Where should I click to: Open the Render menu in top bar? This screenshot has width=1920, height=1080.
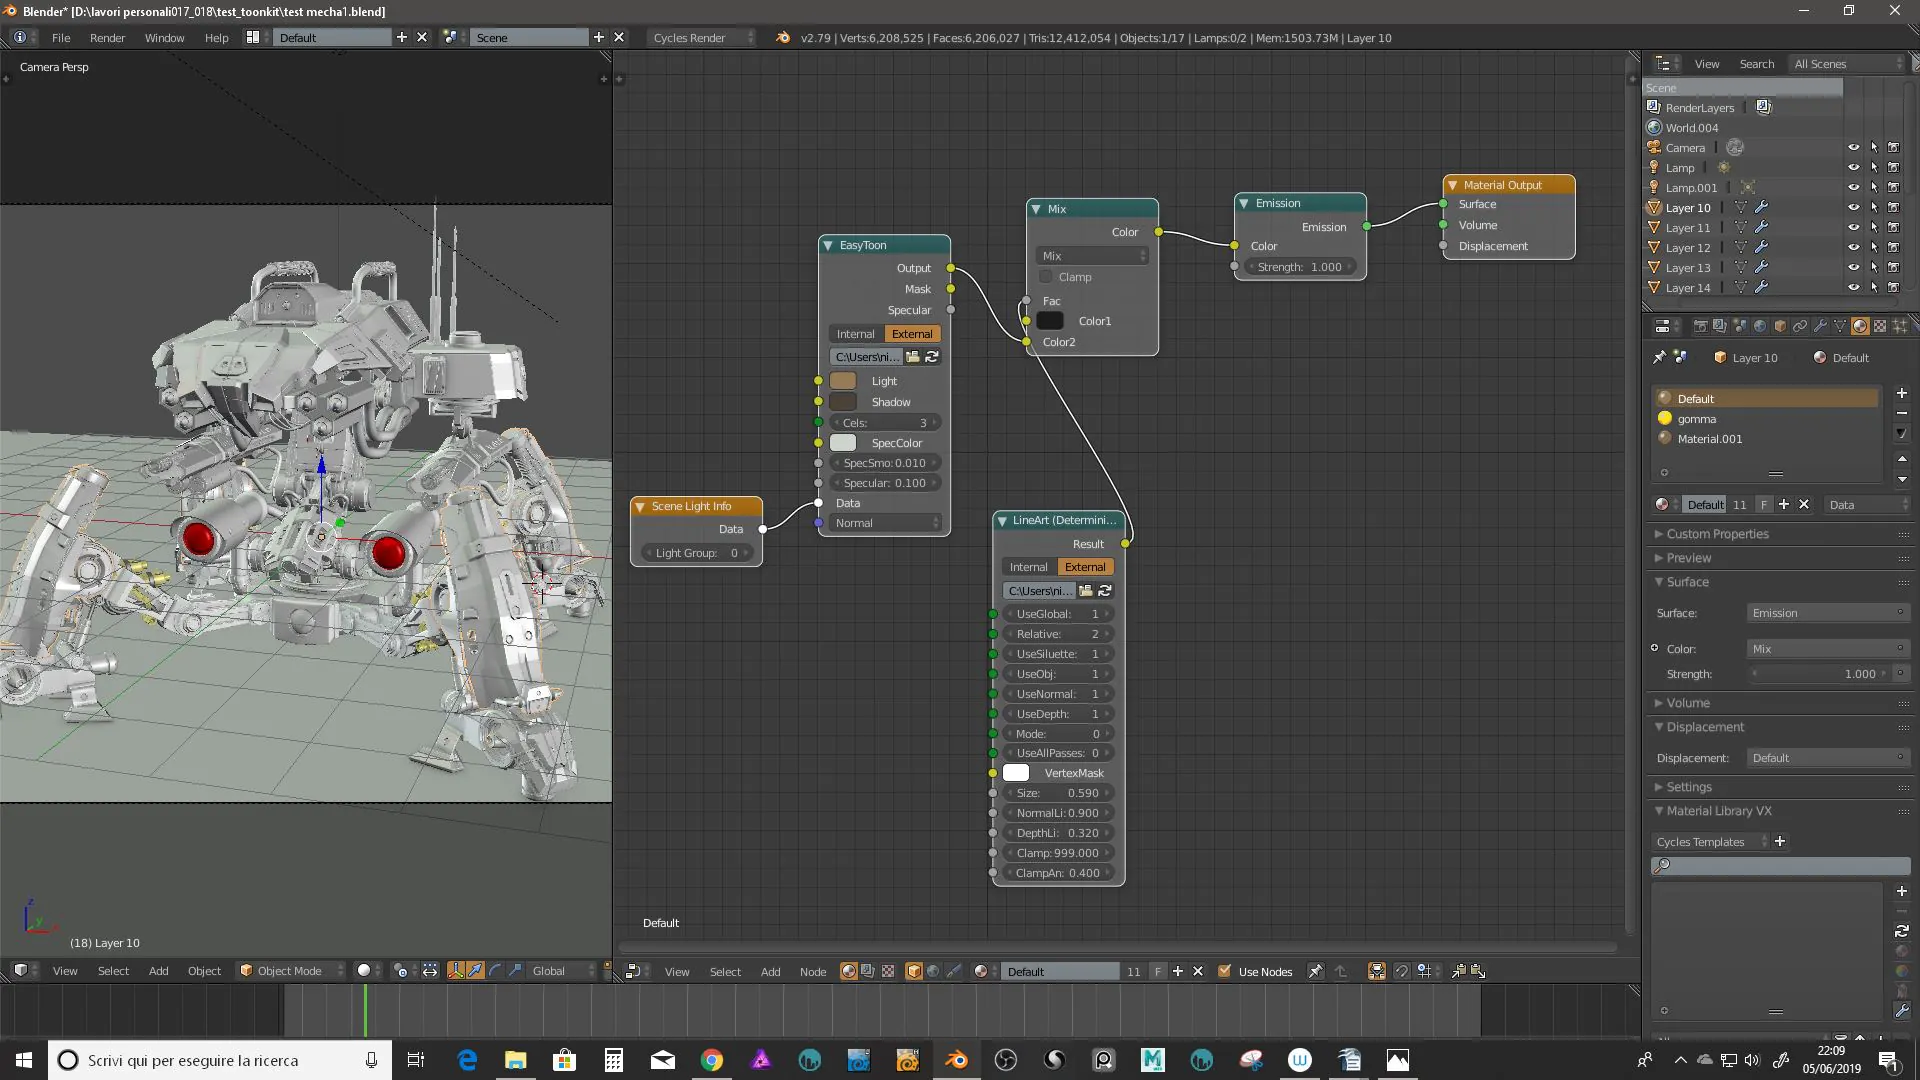(x=107, y=37)
